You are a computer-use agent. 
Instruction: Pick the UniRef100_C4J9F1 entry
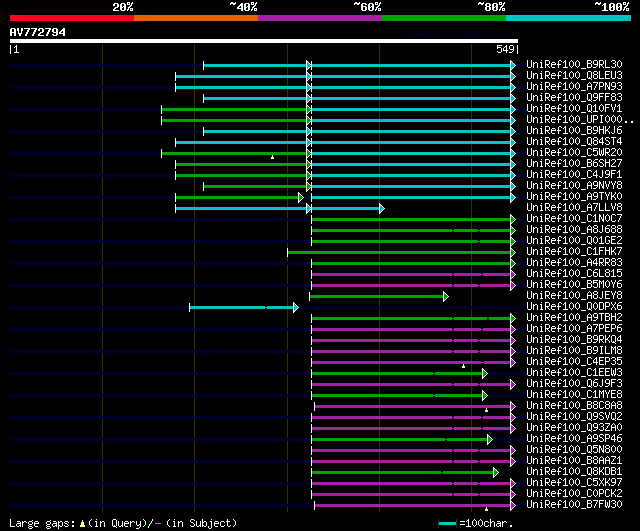click(x=574, y=175)
